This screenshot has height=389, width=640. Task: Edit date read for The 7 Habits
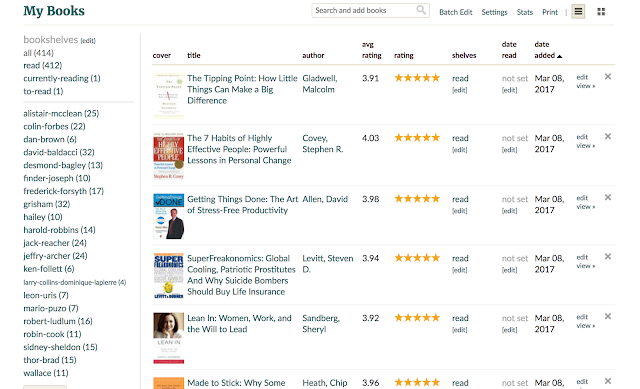click(509, 150)
